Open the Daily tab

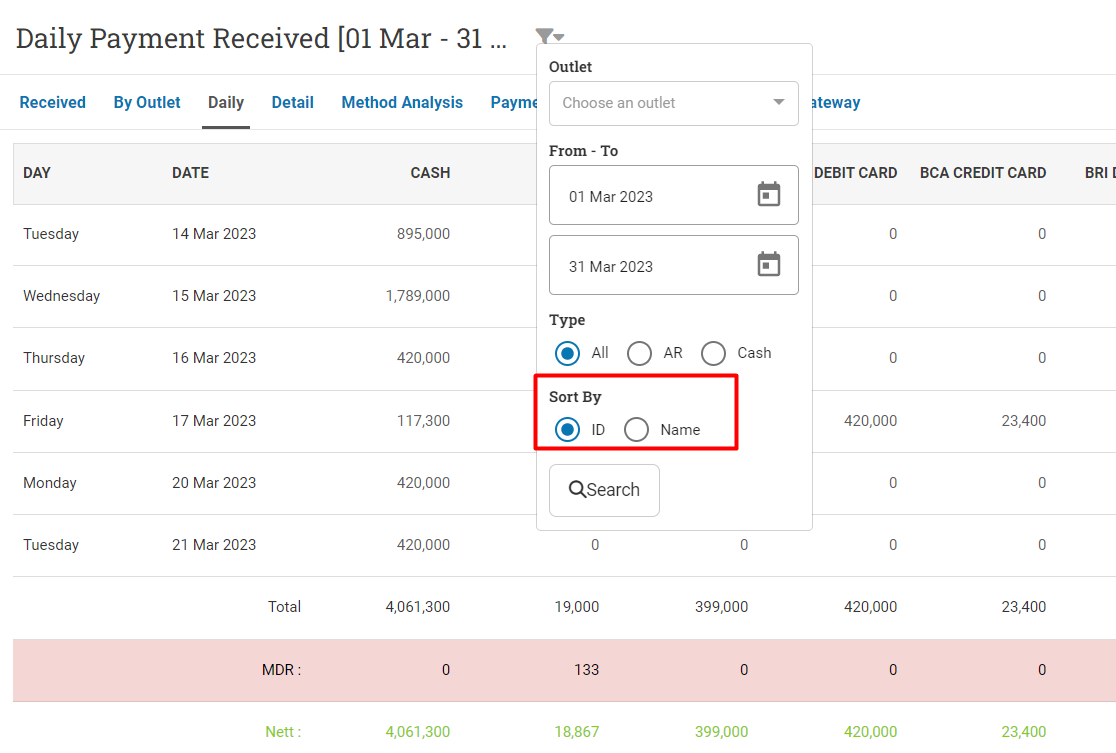[226, 102]
